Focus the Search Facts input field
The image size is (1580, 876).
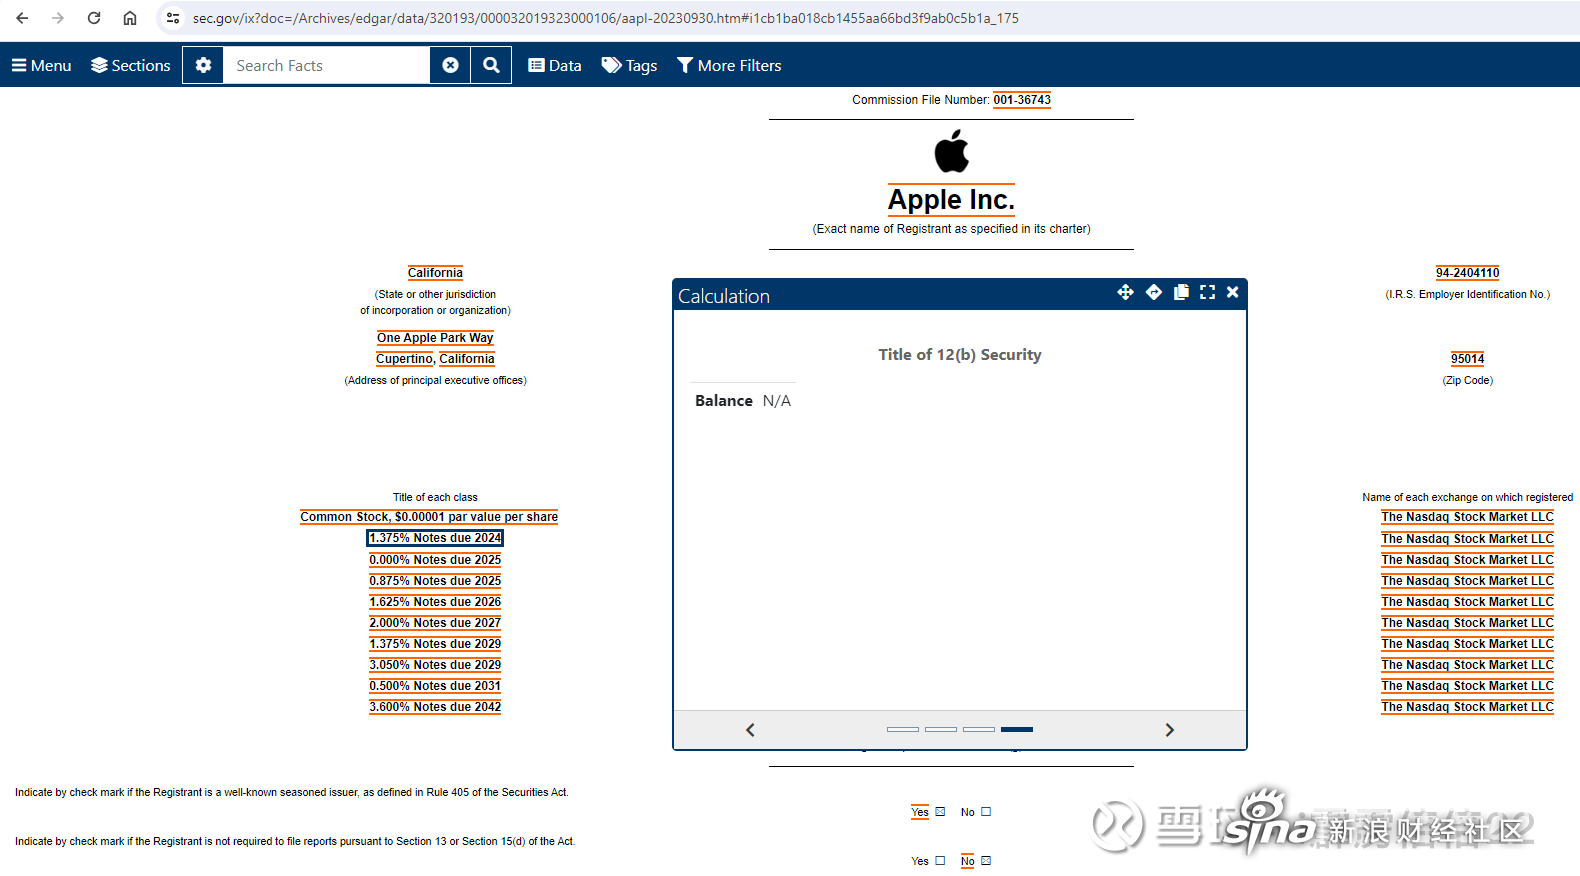pyautogui.click(x=327, y=65)
